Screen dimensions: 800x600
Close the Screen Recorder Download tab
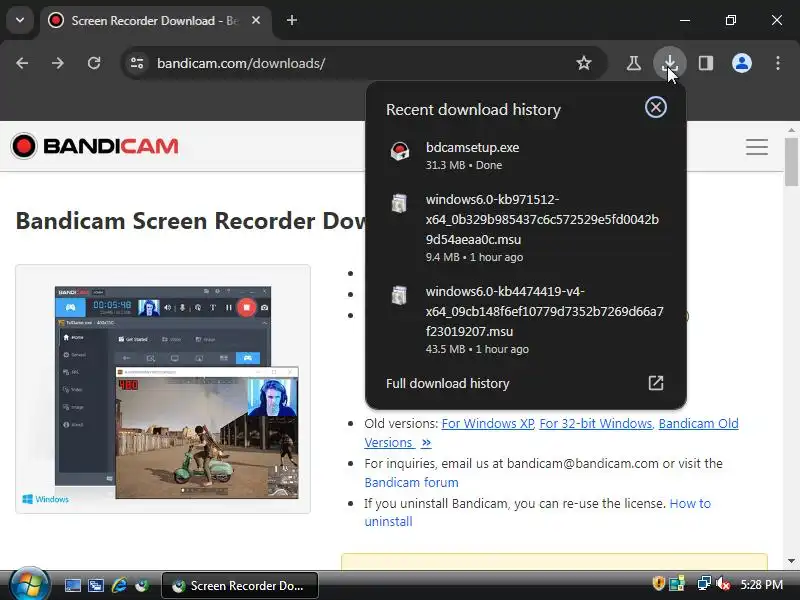click(256, 20)
